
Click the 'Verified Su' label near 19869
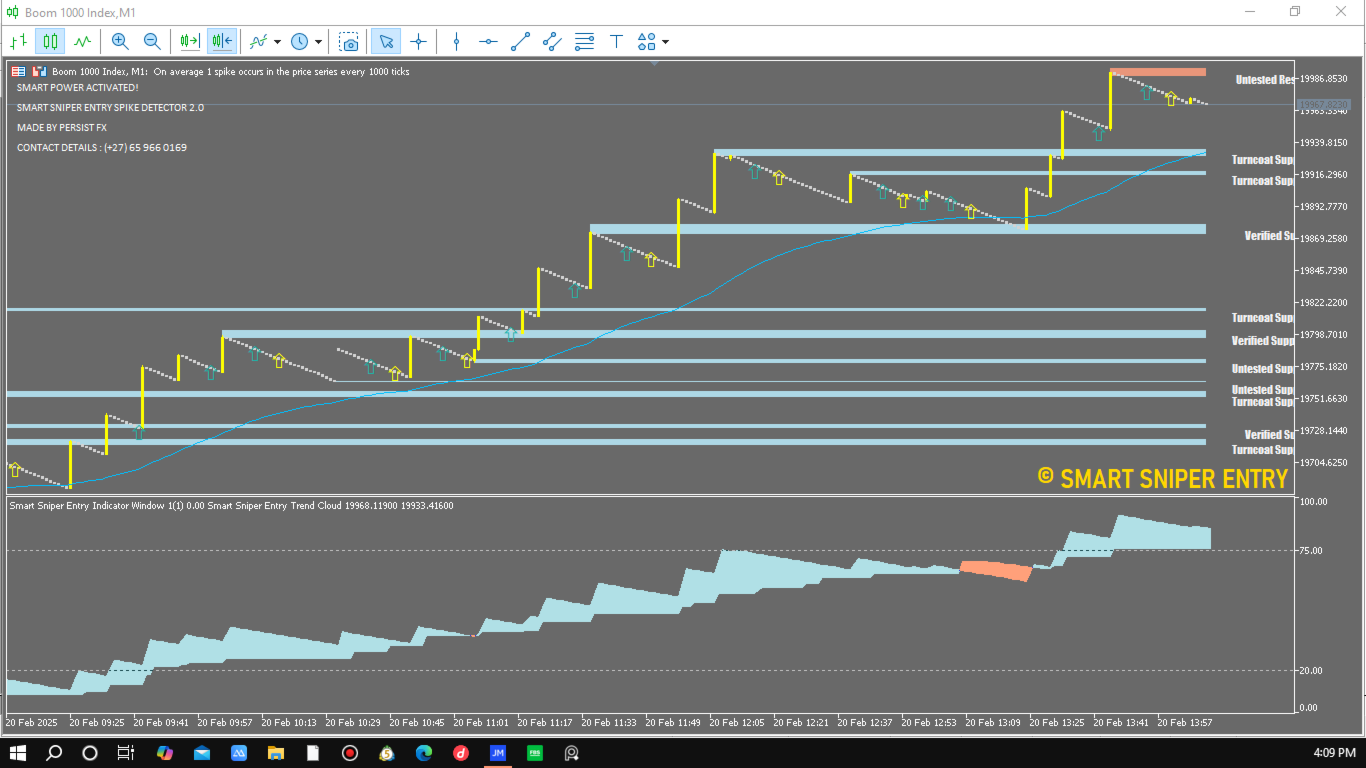1269,236
